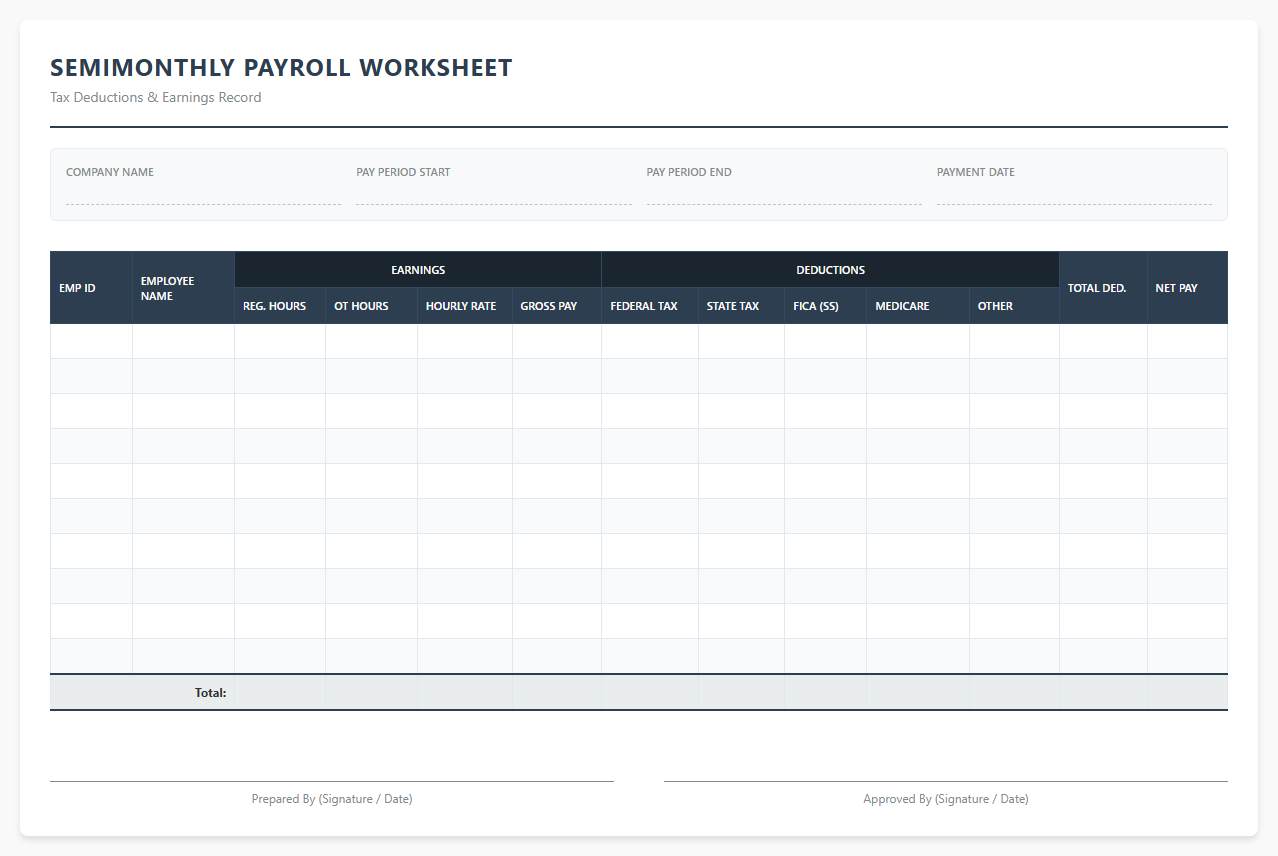The width and height of the screenshot is (1278, 856).
Task: Click the Prepared By signature line
Action: (332, 781)
